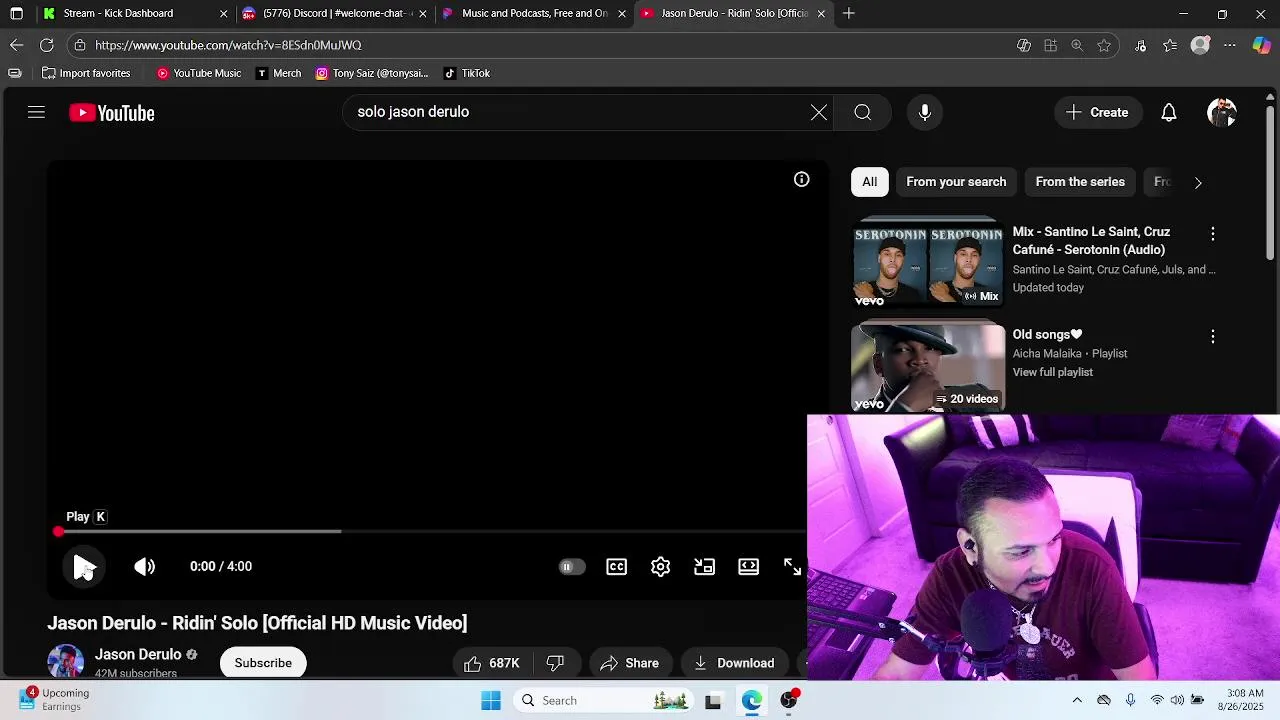1280x720 pixels.
Task: Click 'View full playlist' link
Action: [x=1052, y=372]
